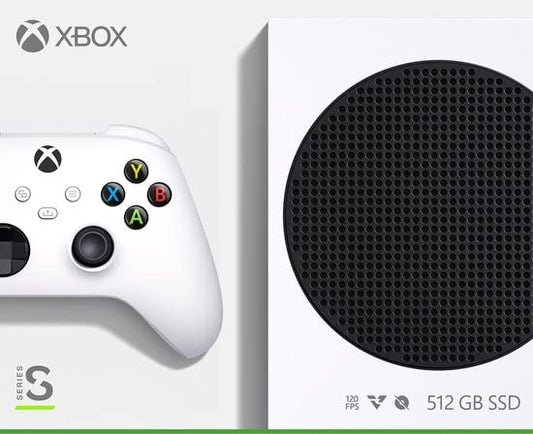Select the red B button on controller

(x=159, y=194)
